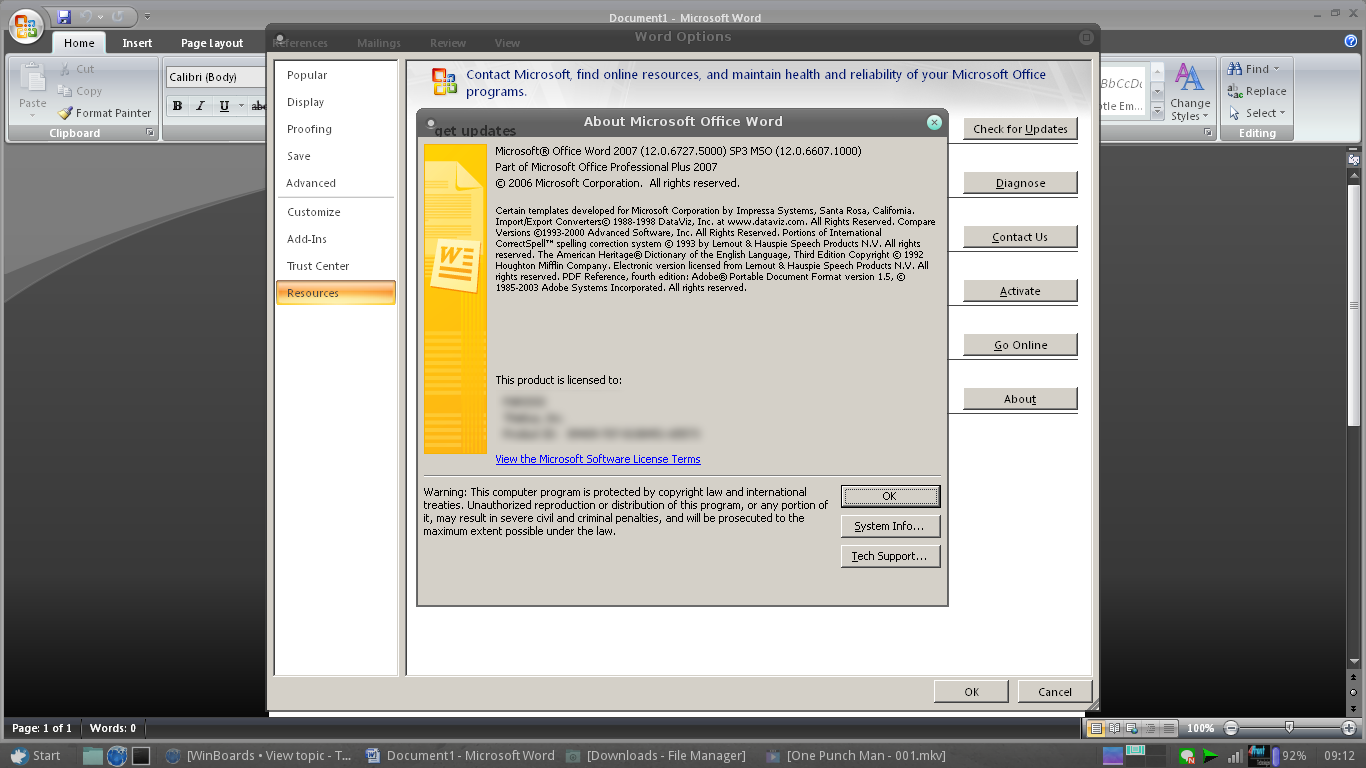This screenshot has width=1366, height=768.
Task: Open Trust Center options category
Action: [336, 266]
